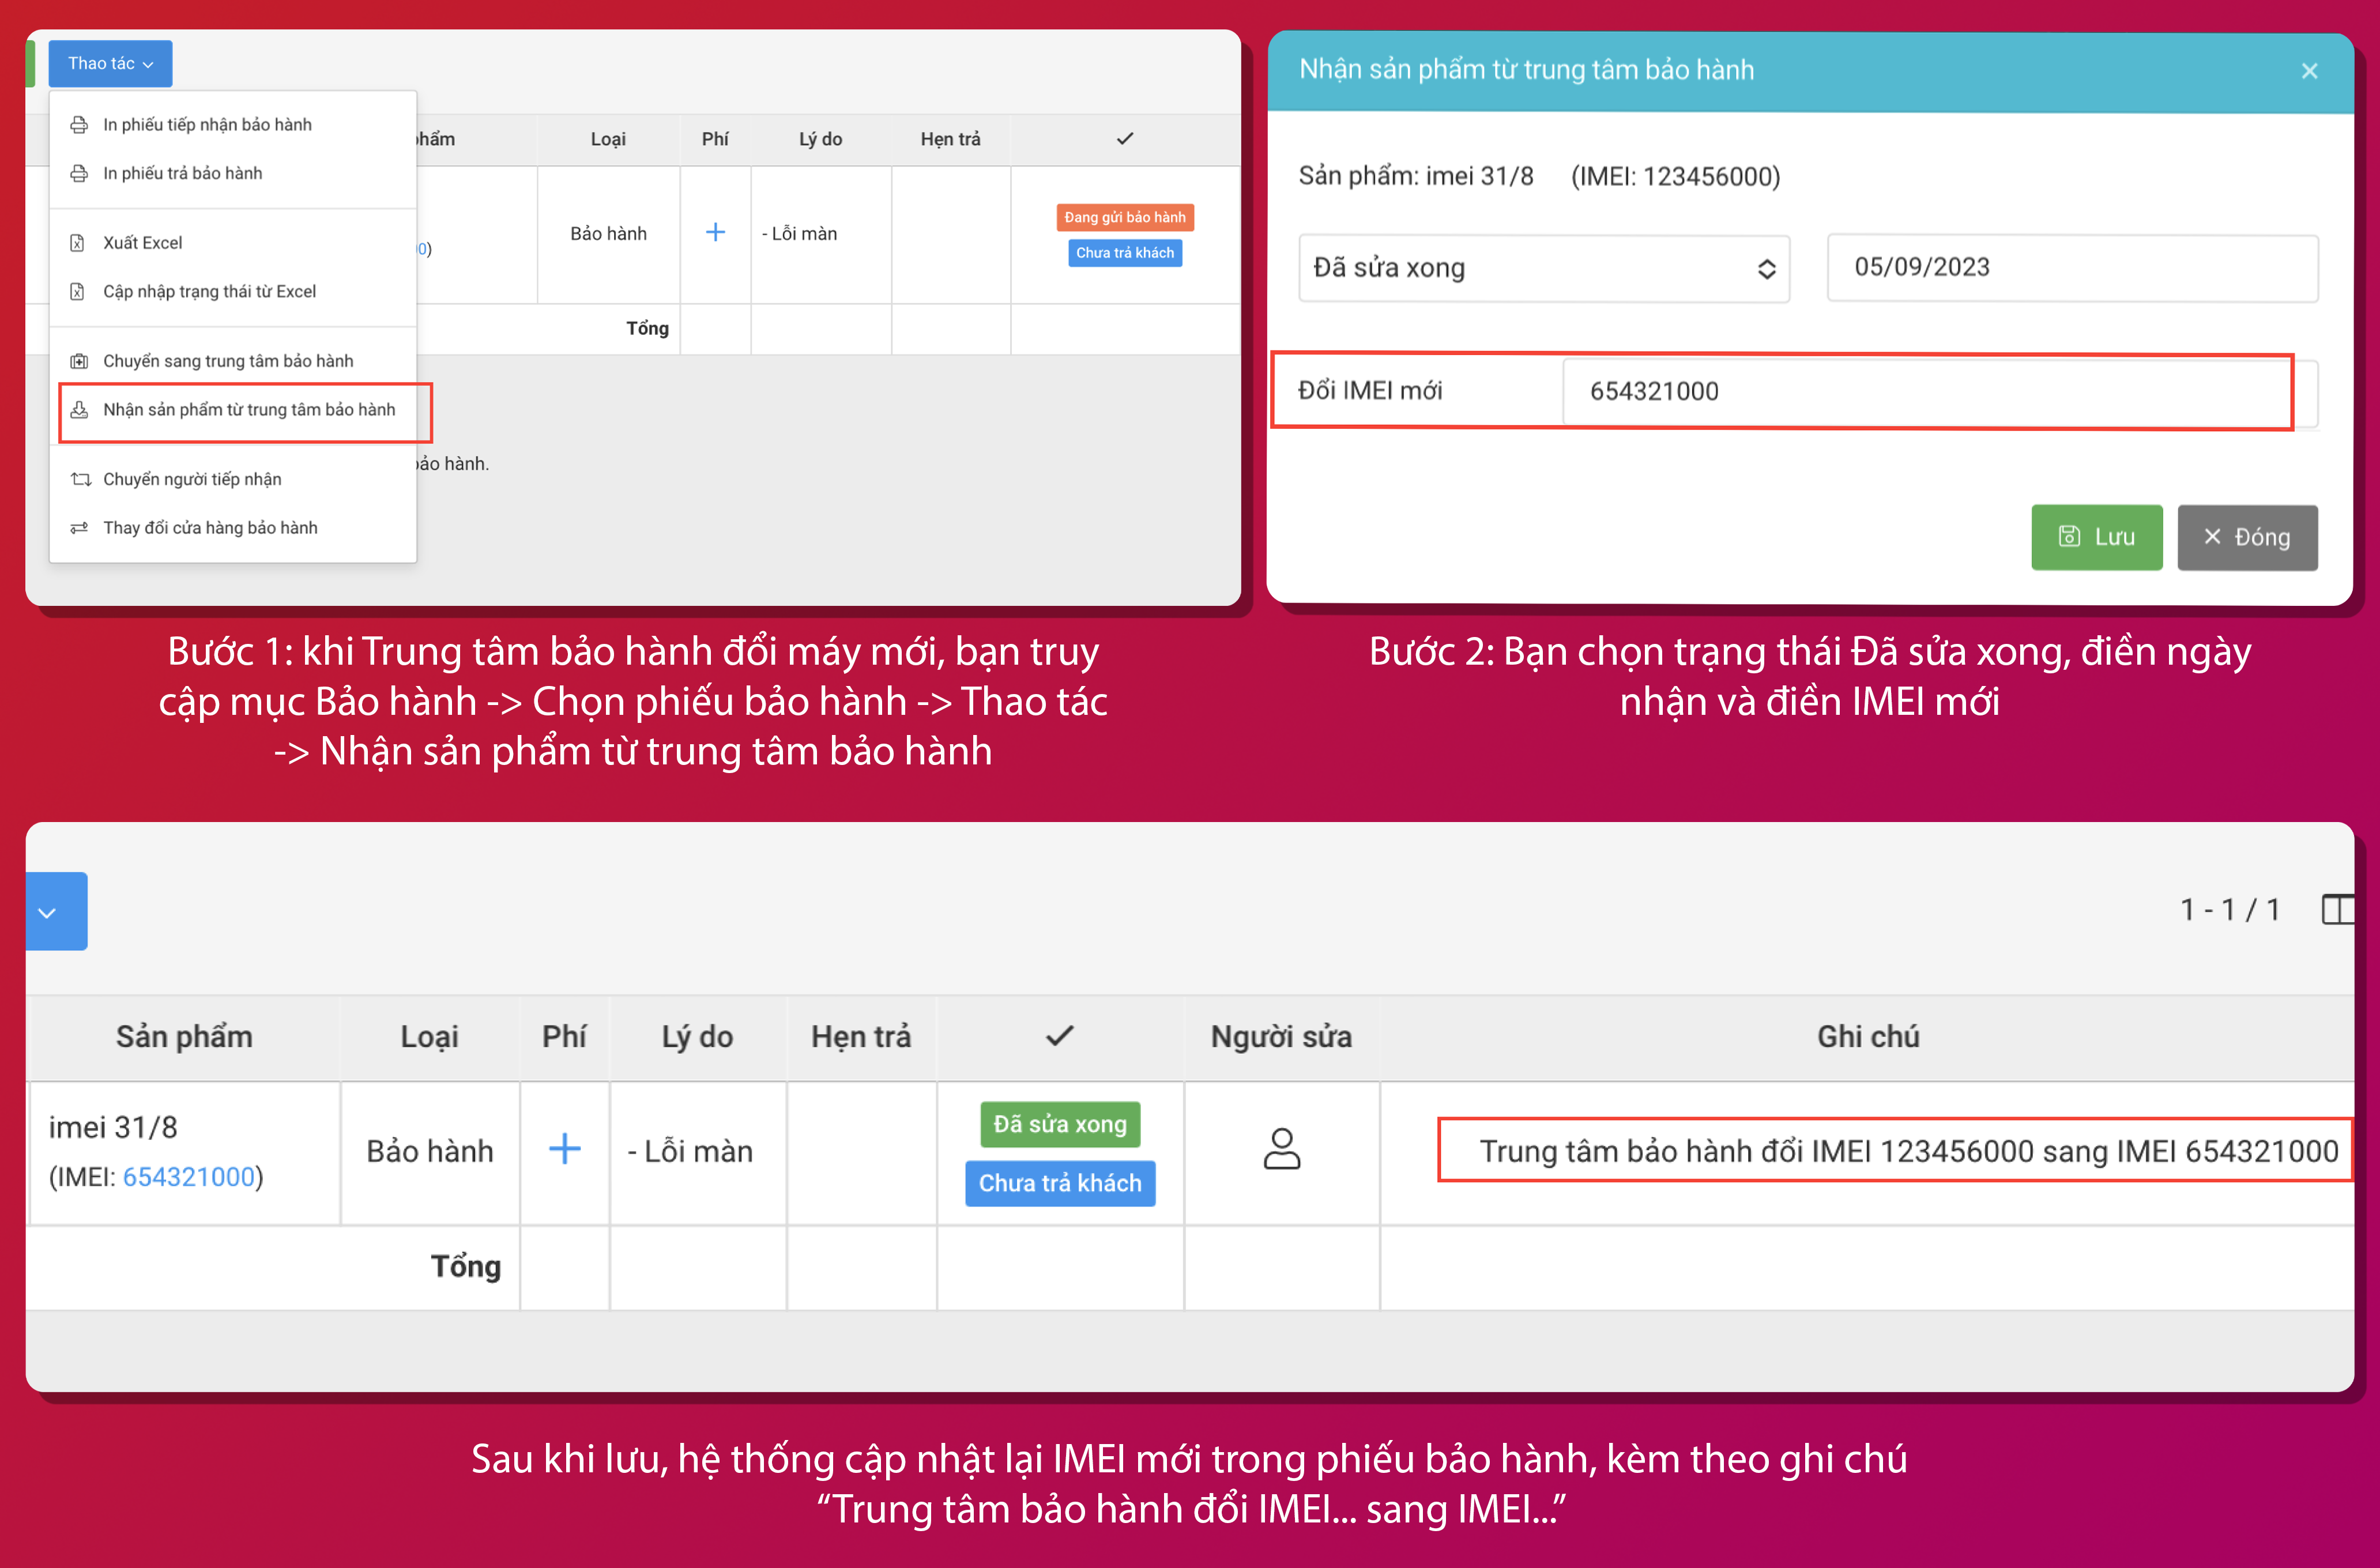Select In phiếu tiếp nhận bảo hành
2380x1568 pixels.
207,125
